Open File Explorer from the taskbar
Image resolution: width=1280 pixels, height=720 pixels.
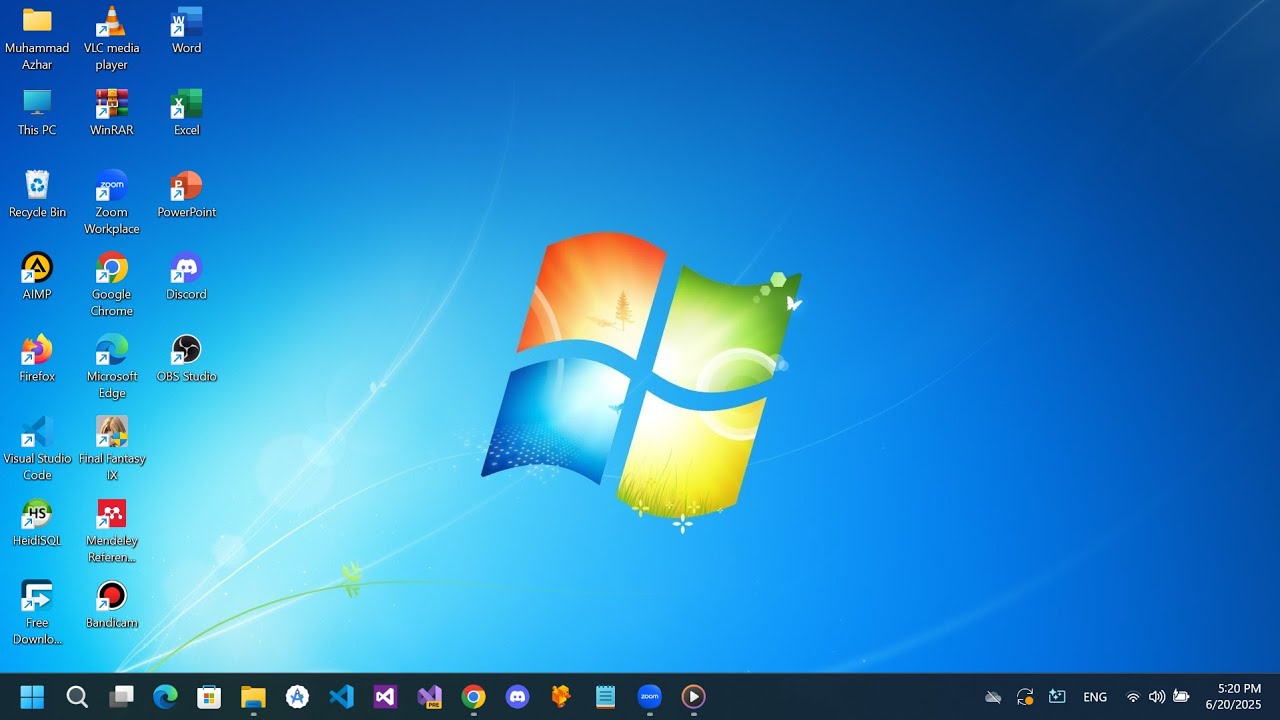pos(253,697)
